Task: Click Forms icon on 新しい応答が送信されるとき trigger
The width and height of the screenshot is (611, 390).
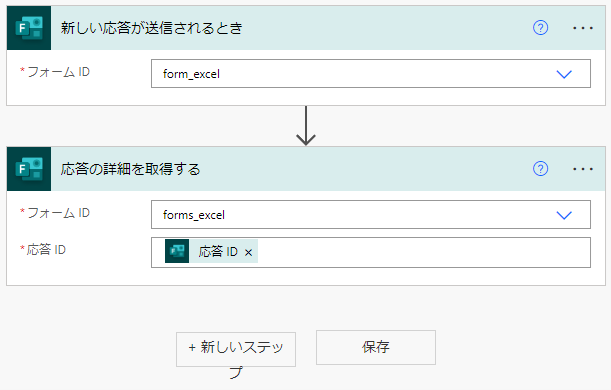Action: [29, 28]
